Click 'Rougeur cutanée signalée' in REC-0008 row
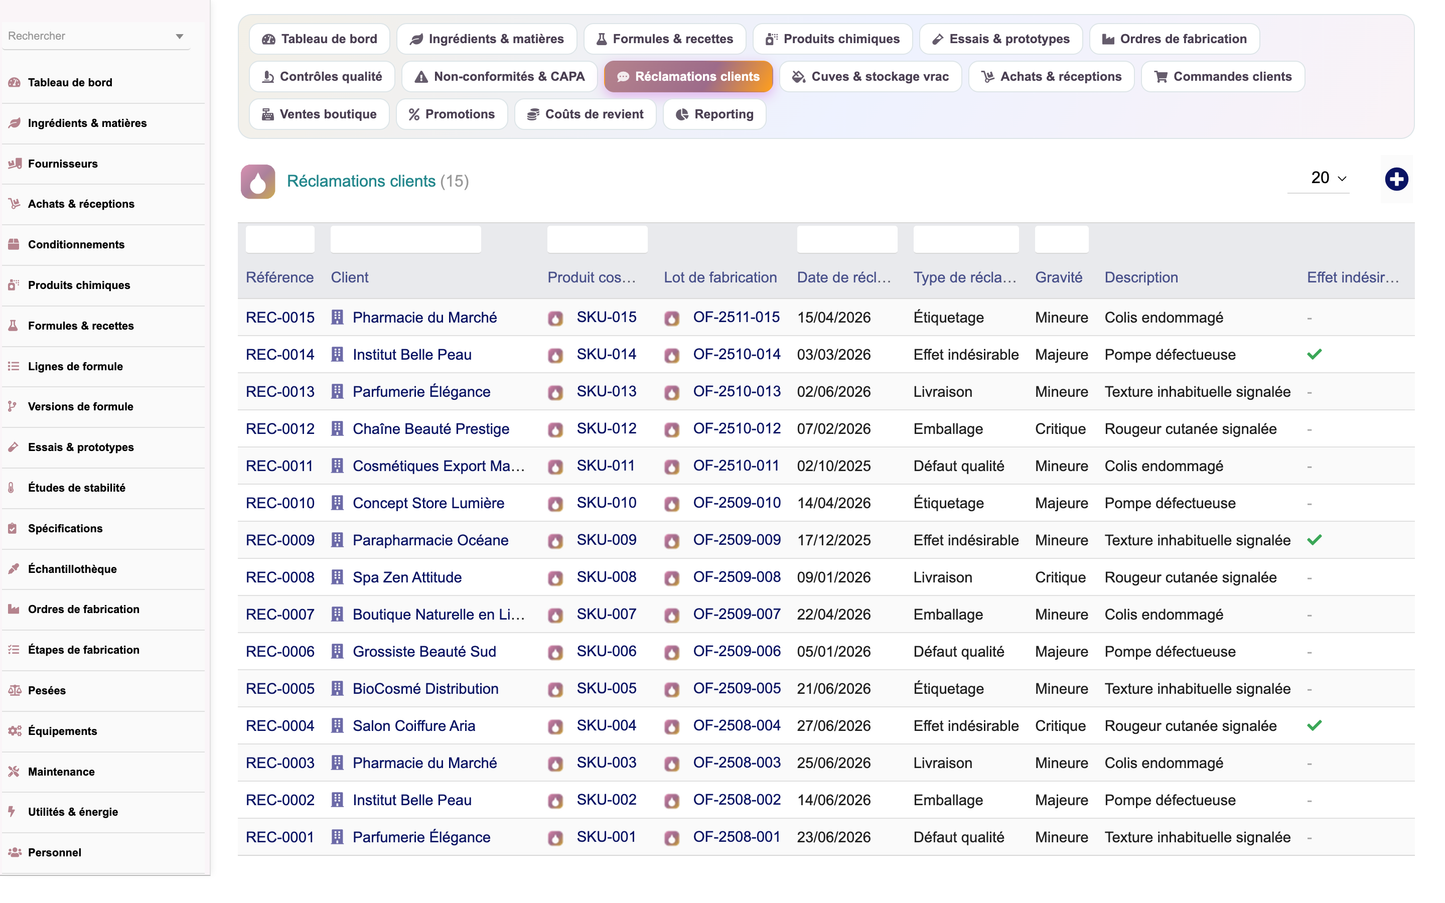Viewport: 1445px width, 903px height. coord(1190,578)
